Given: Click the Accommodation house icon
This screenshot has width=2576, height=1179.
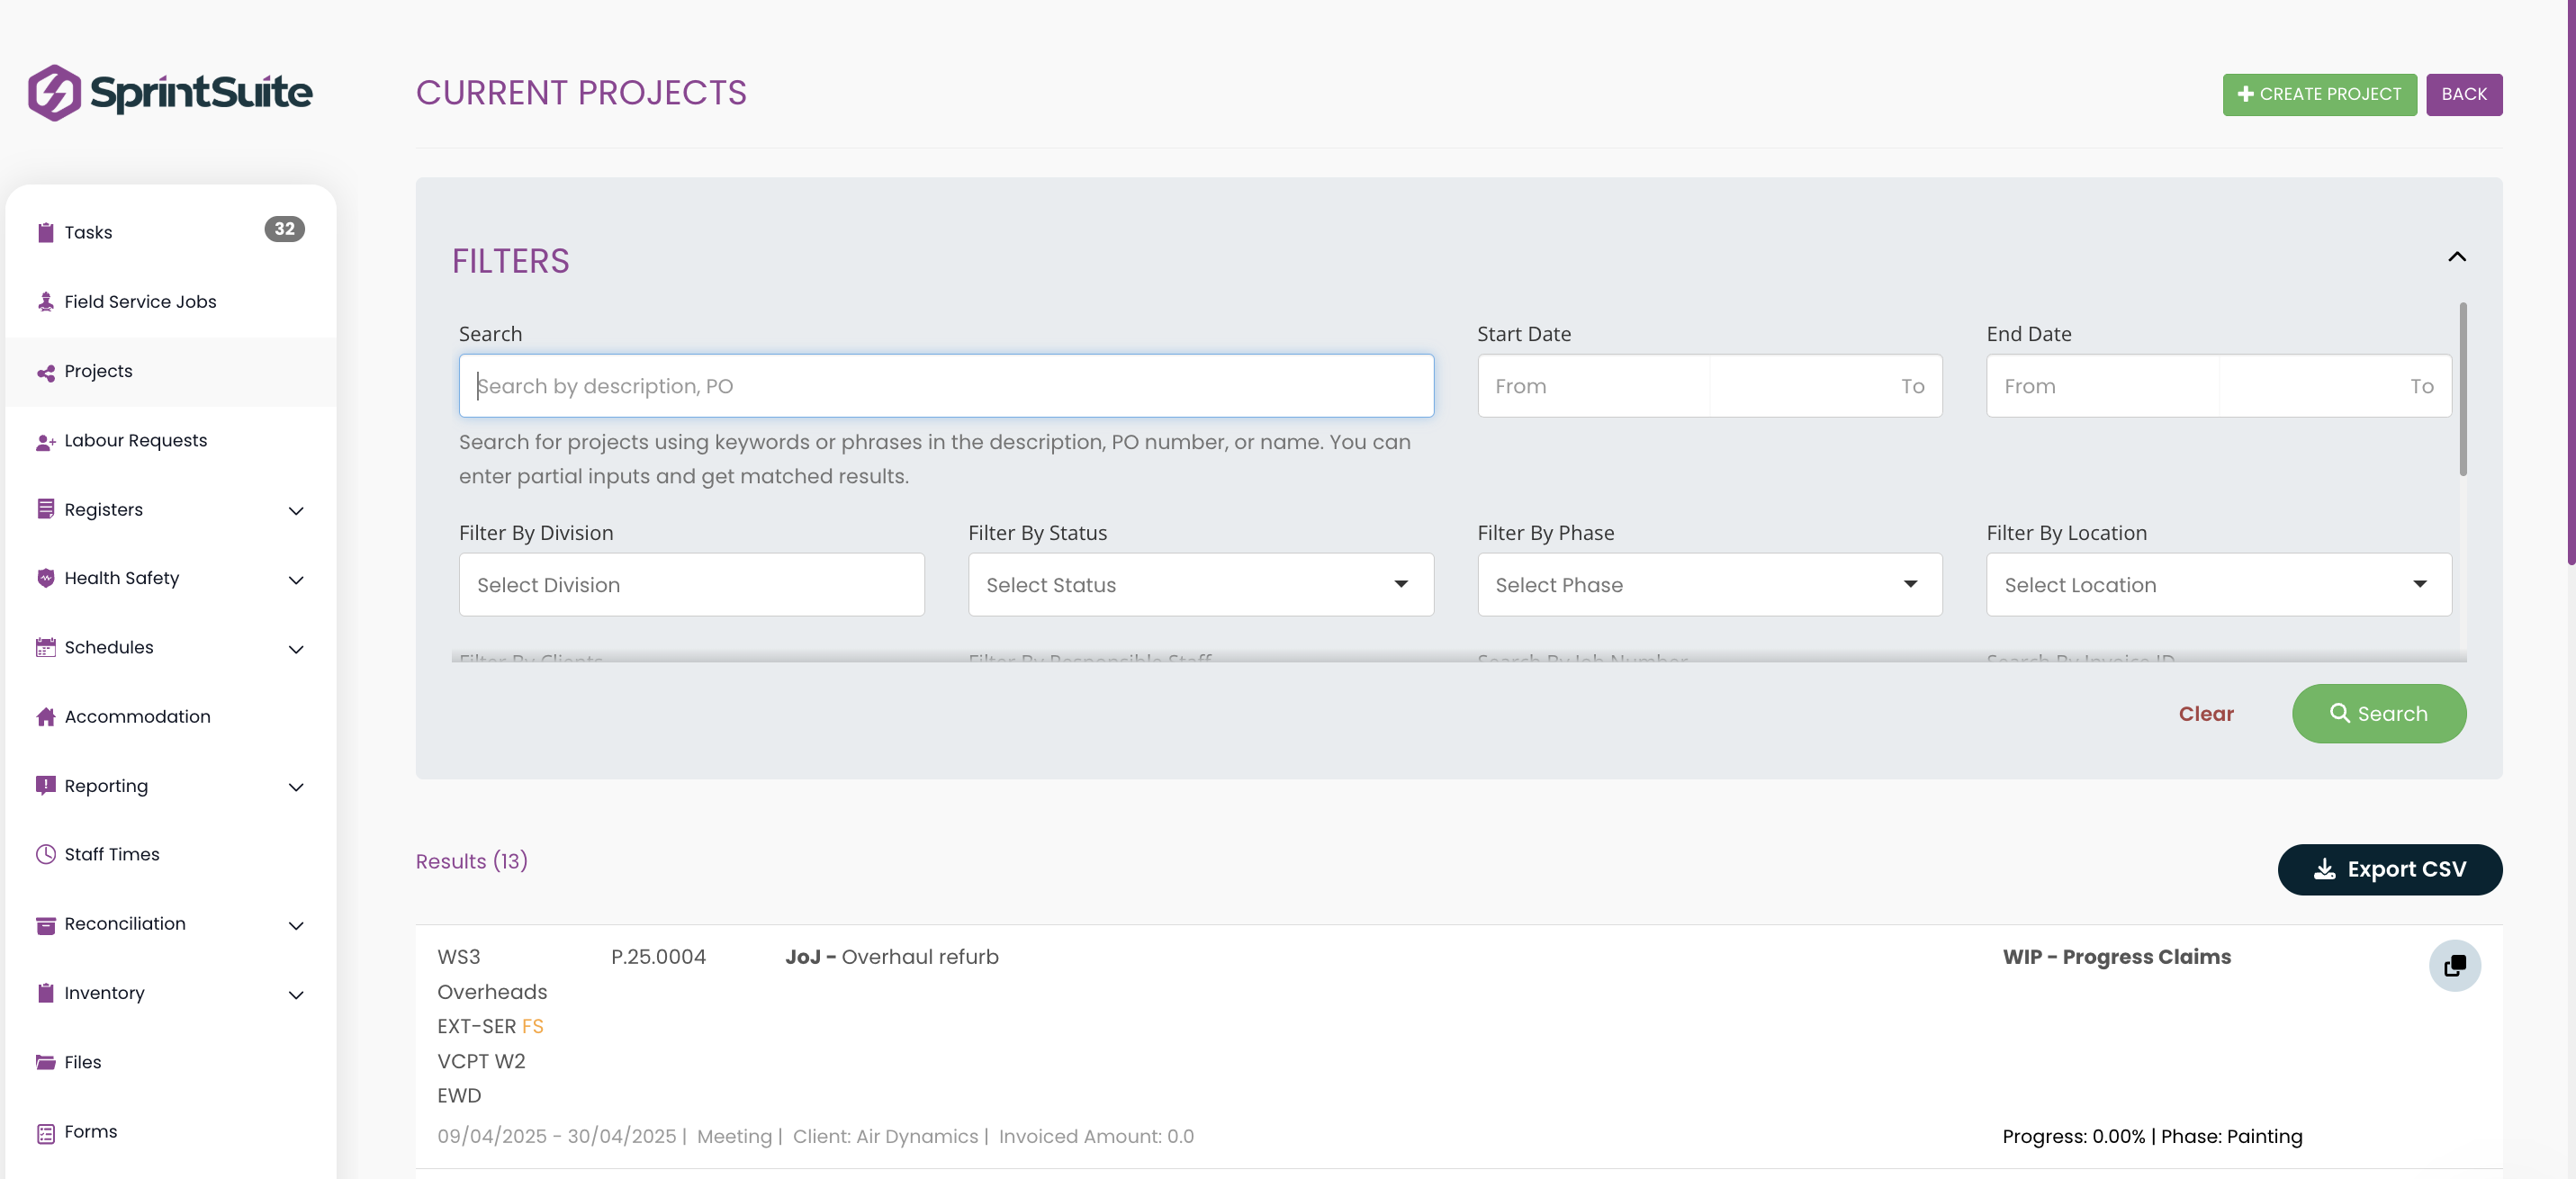Looking at the screenshot, I should click(45, 716).
